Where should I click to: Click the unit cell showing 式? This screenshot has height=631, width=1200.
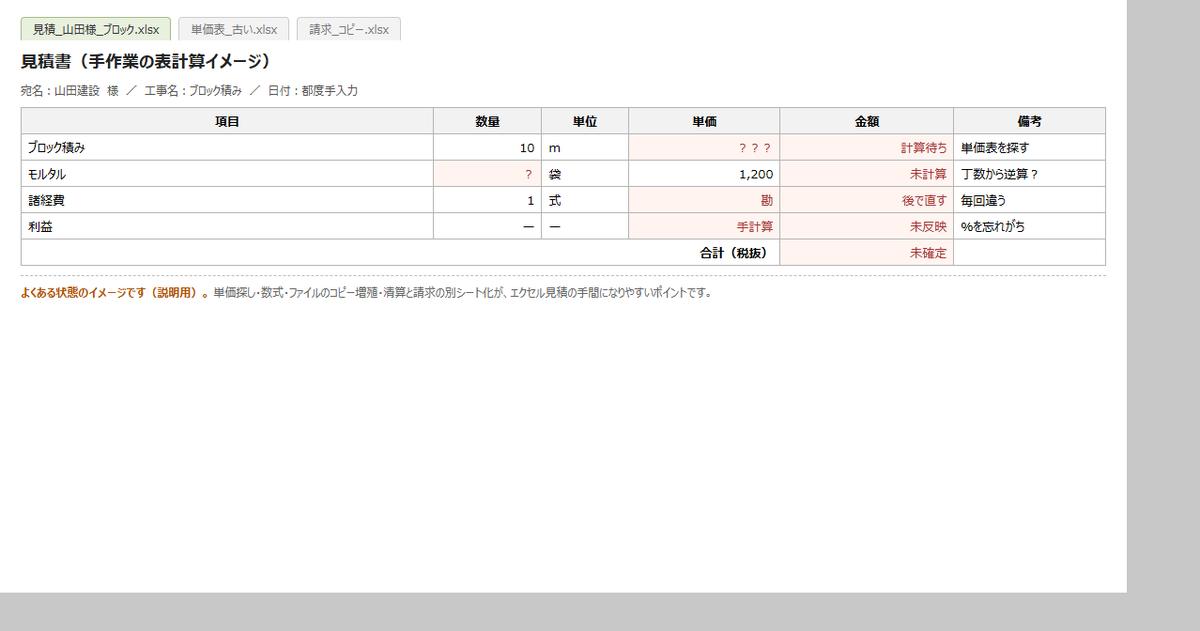[585, 200]
